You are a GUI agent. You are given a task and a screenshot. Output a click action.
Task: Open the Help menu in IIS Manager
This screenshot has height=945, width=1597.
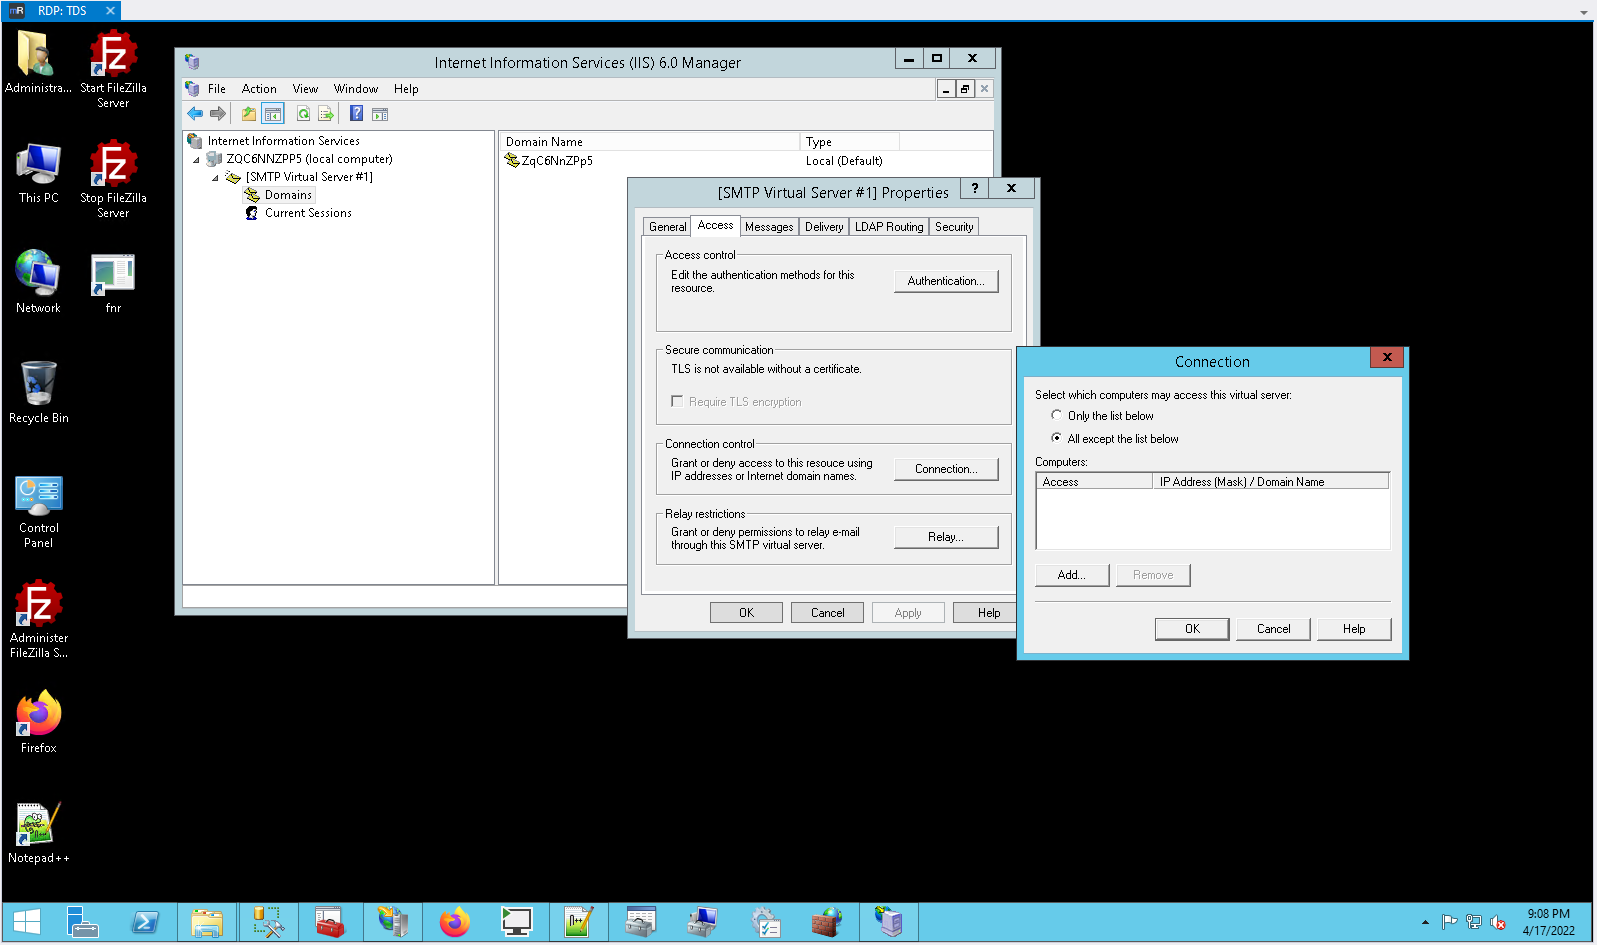coord(406,89)
